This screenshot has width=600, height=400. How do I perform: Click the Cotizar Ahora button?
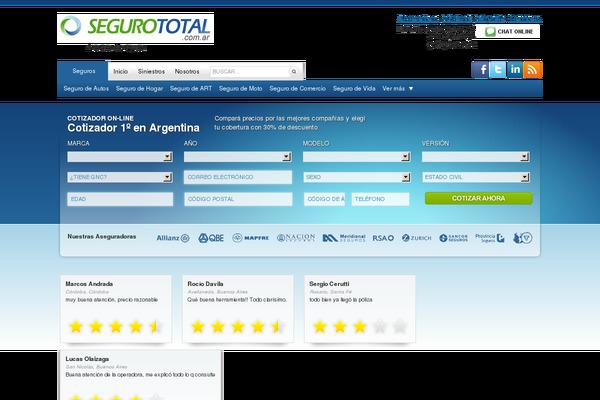coord(478,198)
